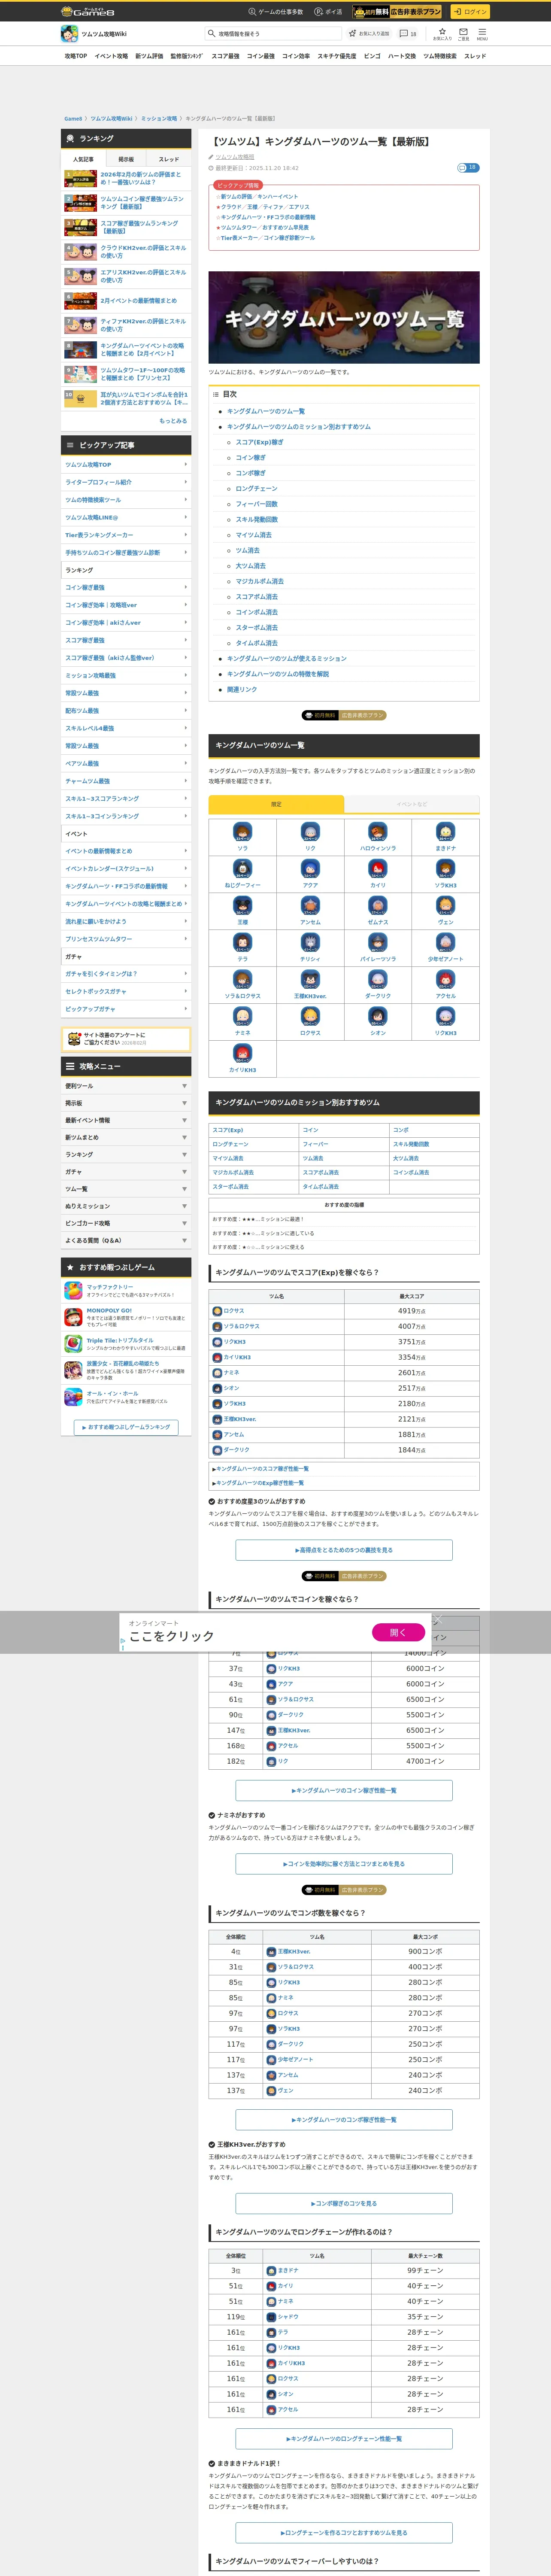The width and height of the screenshot is (551, 2576).
Task: Jump to スコア(Exp)稼ぎ in table of contents
Action: coord(259,442)
